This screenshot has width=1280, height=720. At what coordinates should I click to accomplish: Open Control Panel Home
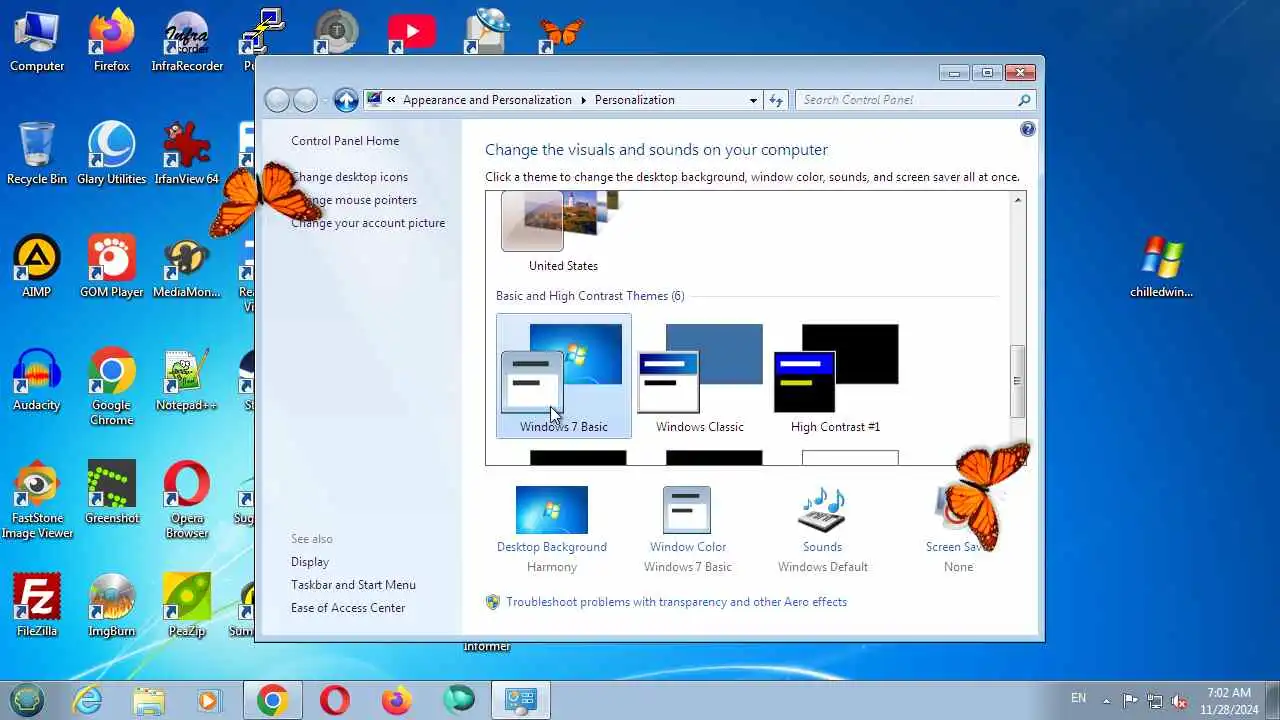[345, 141]
